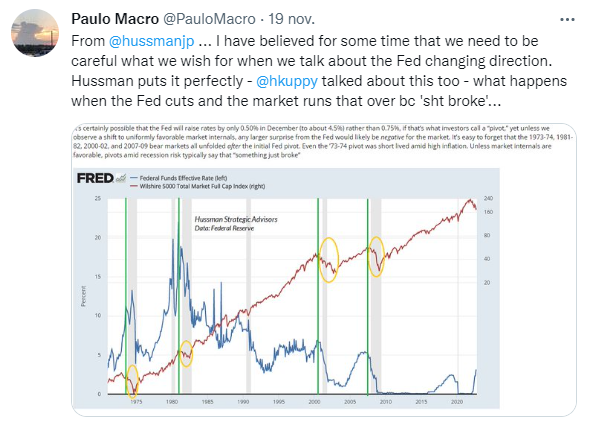Click the 2020 label on x-axis
Screen dimensions: 589x421
(457, 402)
